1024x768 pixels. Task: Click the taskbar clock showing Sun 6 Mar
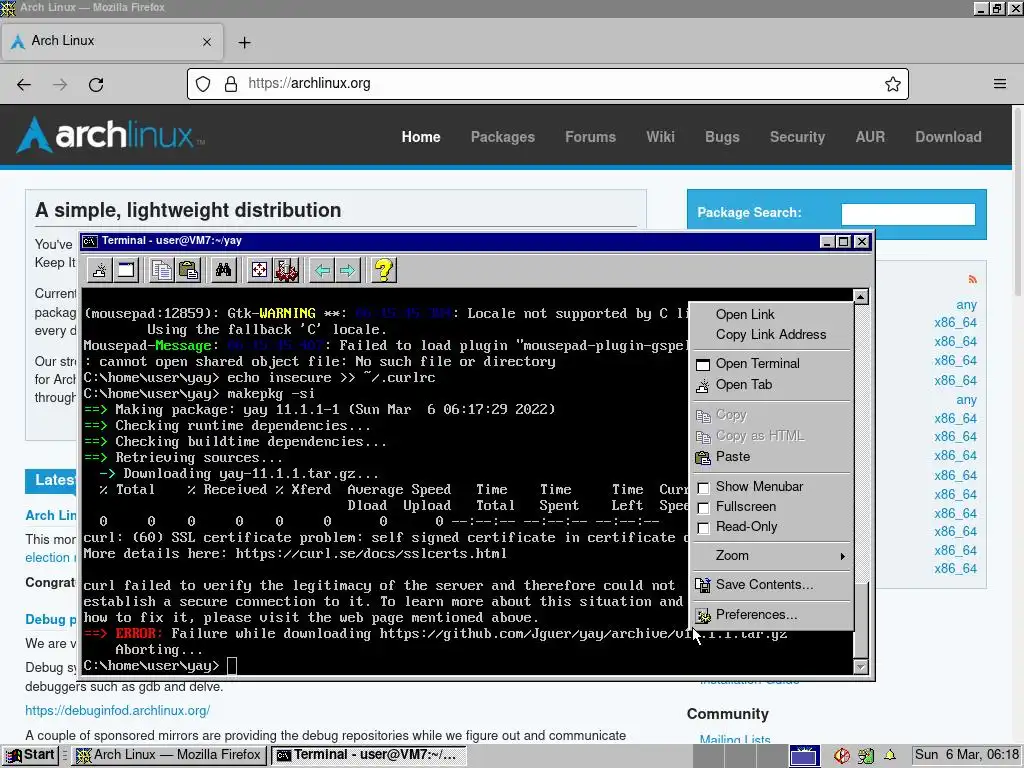point(967,755)
